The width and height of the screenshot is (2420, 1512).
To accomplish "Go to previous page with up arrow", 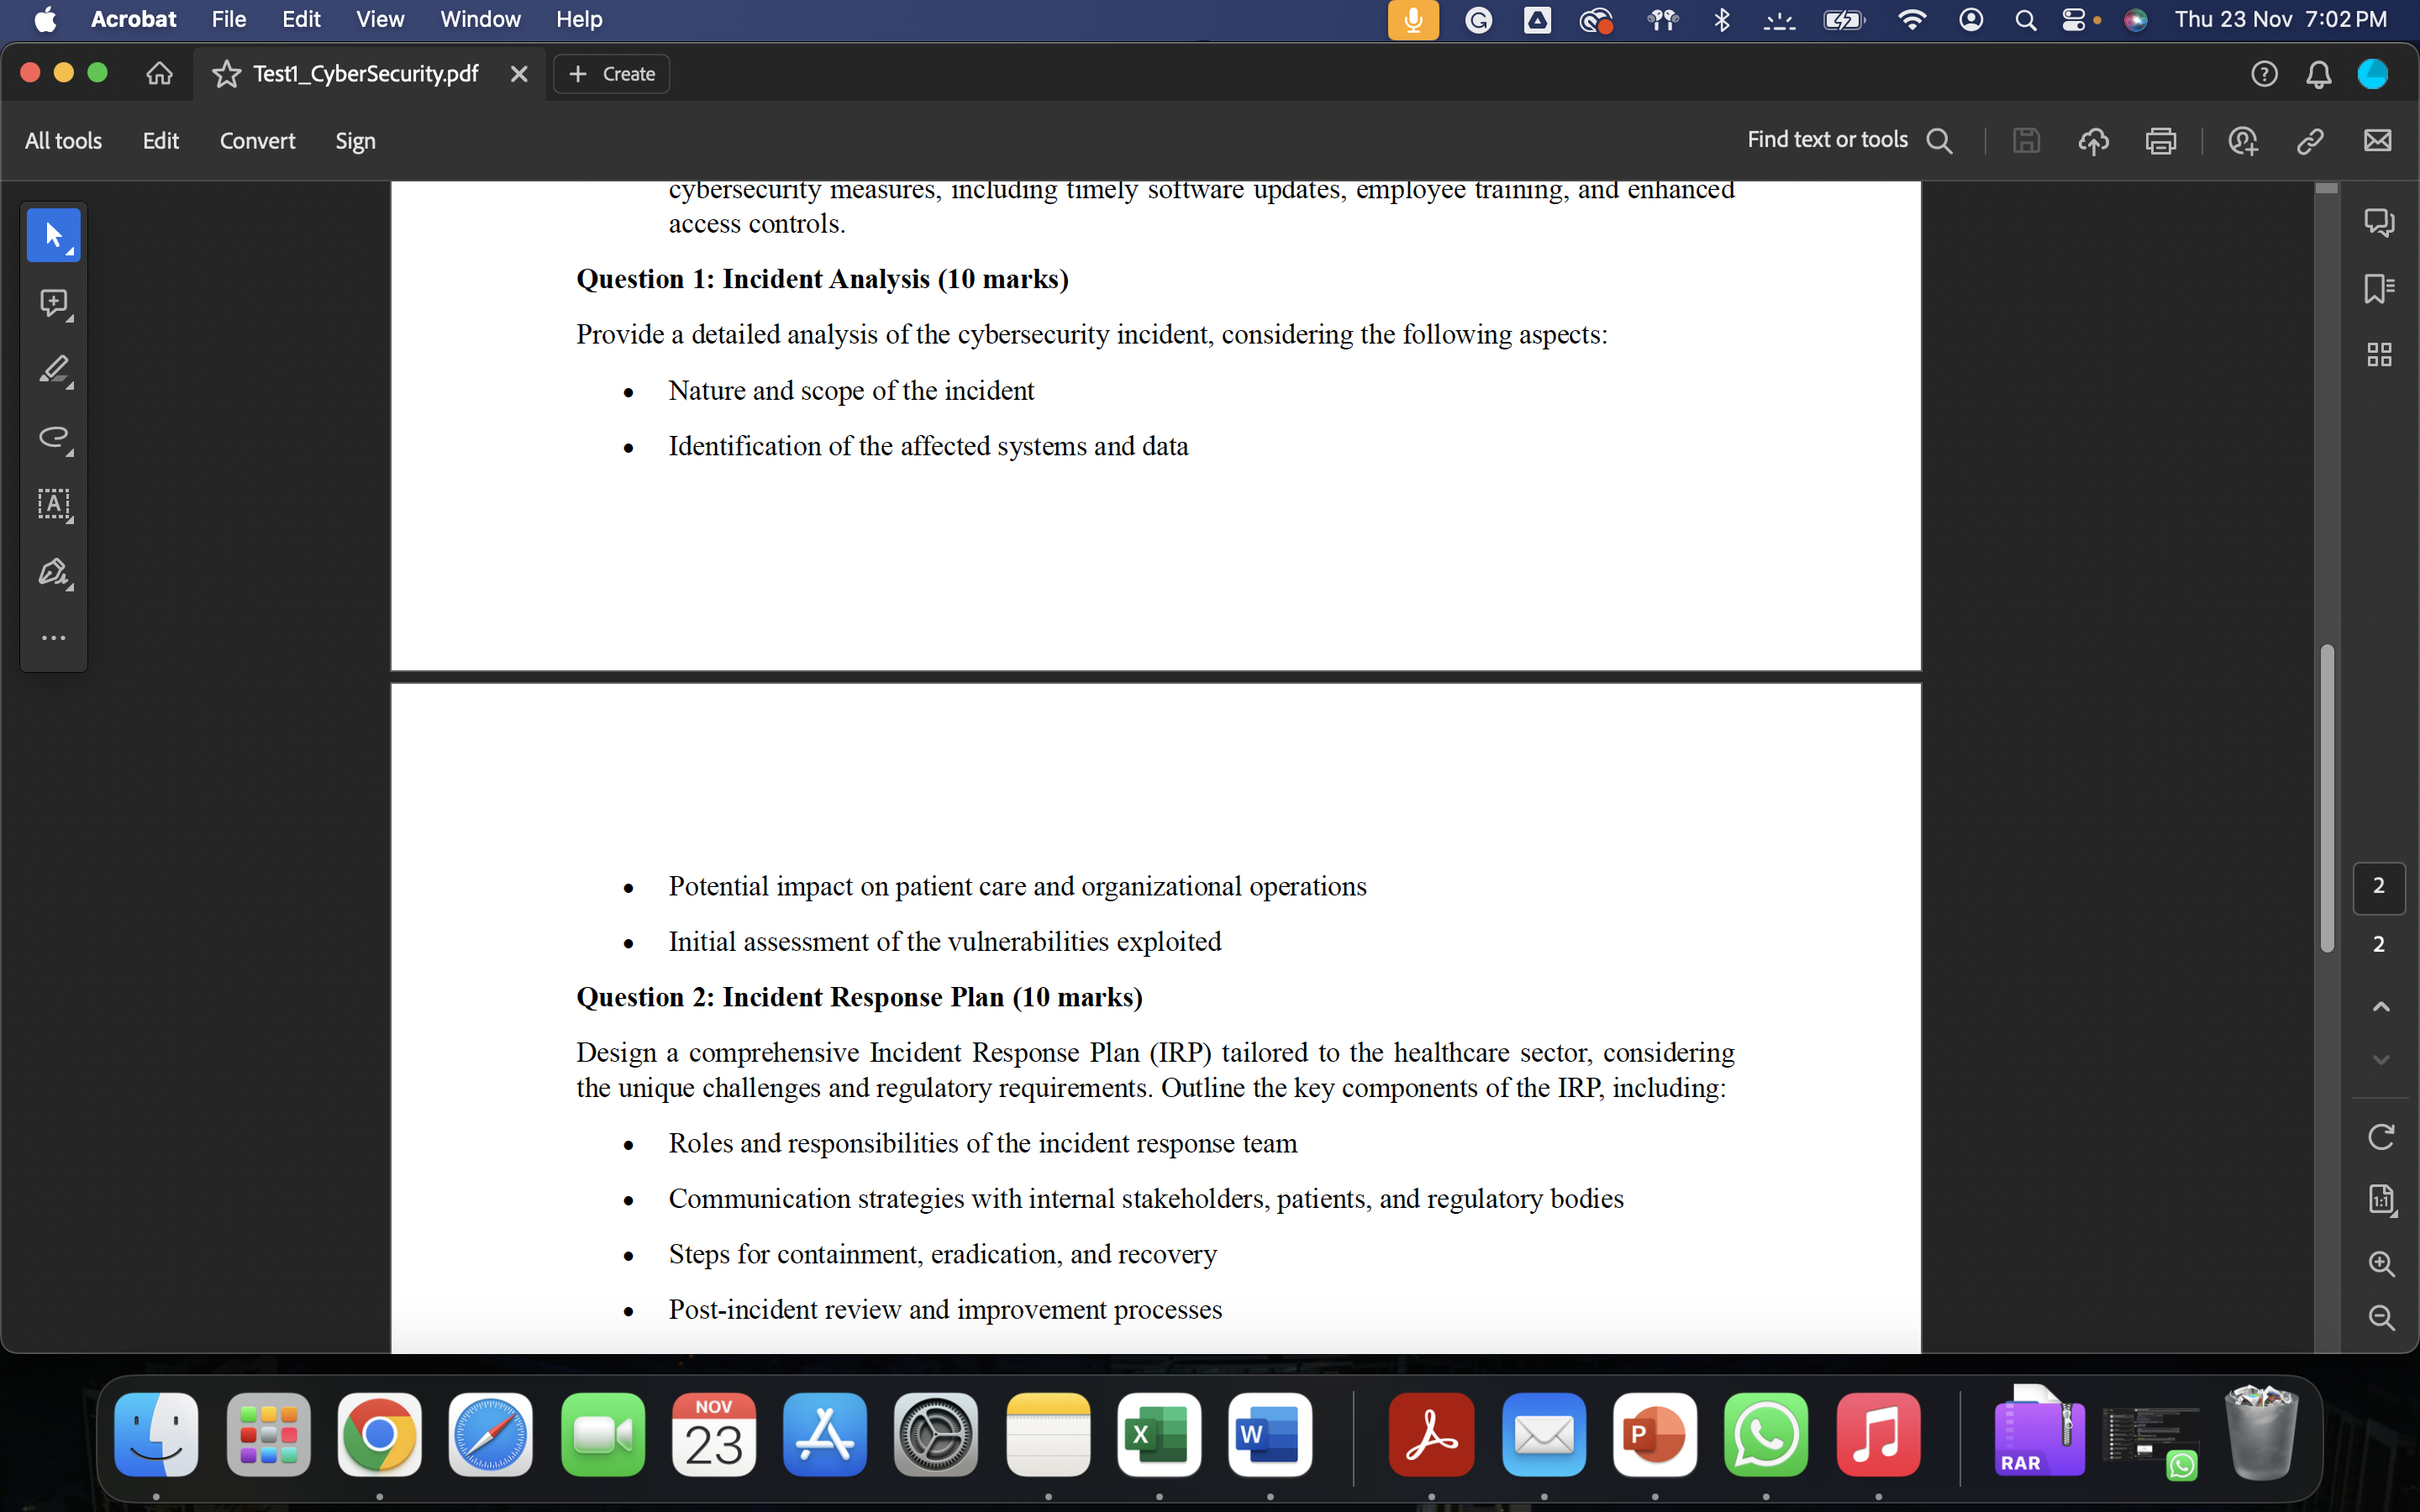I will (x=2381, y=1006).
